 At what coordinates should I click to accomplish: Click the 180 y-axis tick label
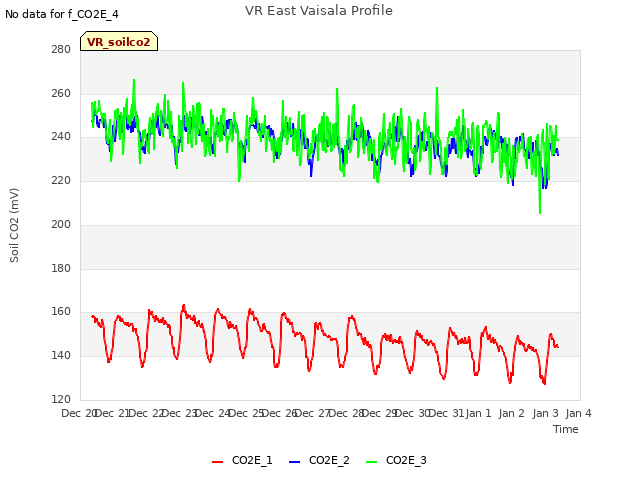(61, 269)
